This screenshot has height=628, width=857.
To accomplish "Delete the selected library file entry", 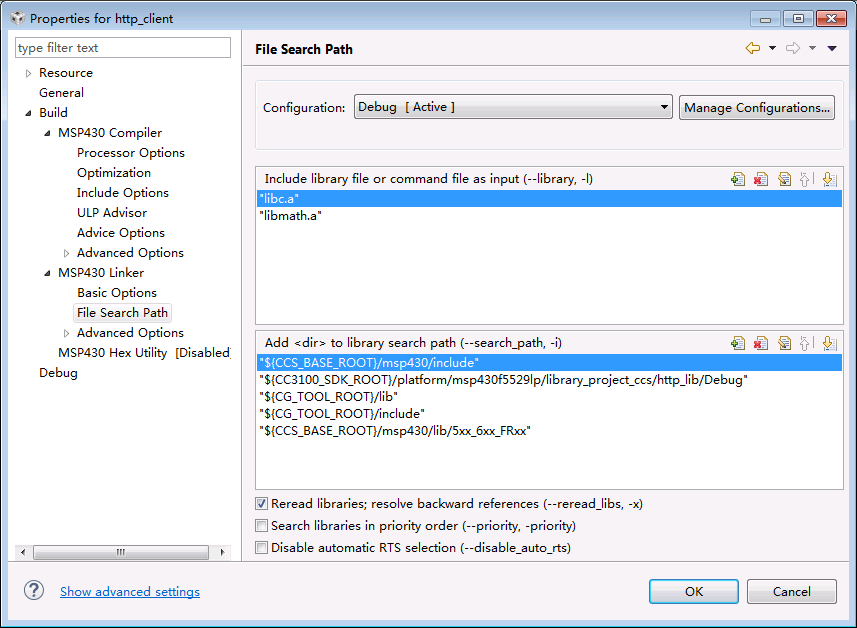I will point(761,179).
